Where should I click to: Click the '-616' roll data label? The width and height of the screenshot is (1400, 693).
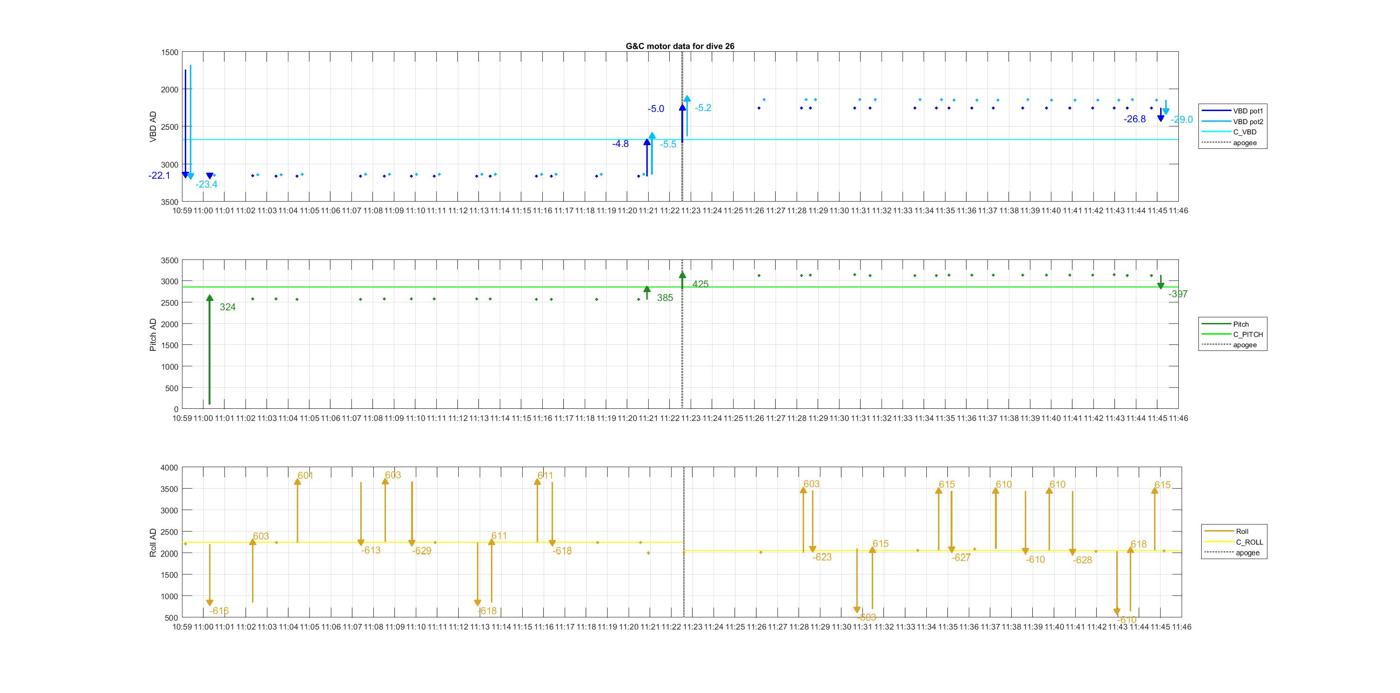tap(219, 611)
